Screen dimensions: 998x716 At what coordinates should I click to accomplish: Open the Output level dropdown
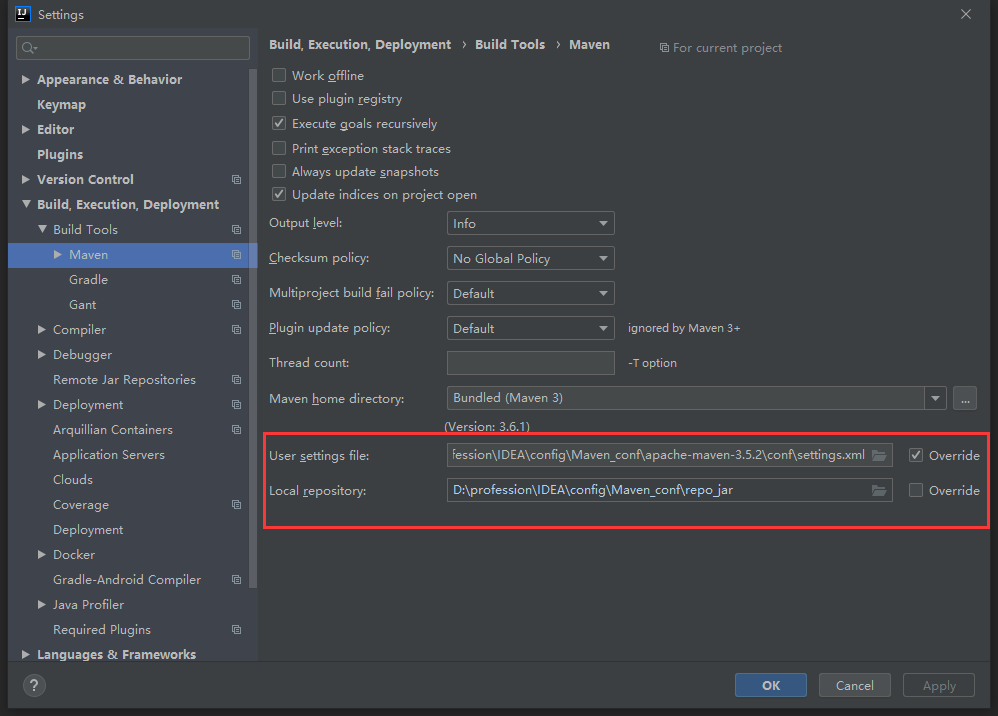[530, 222]
